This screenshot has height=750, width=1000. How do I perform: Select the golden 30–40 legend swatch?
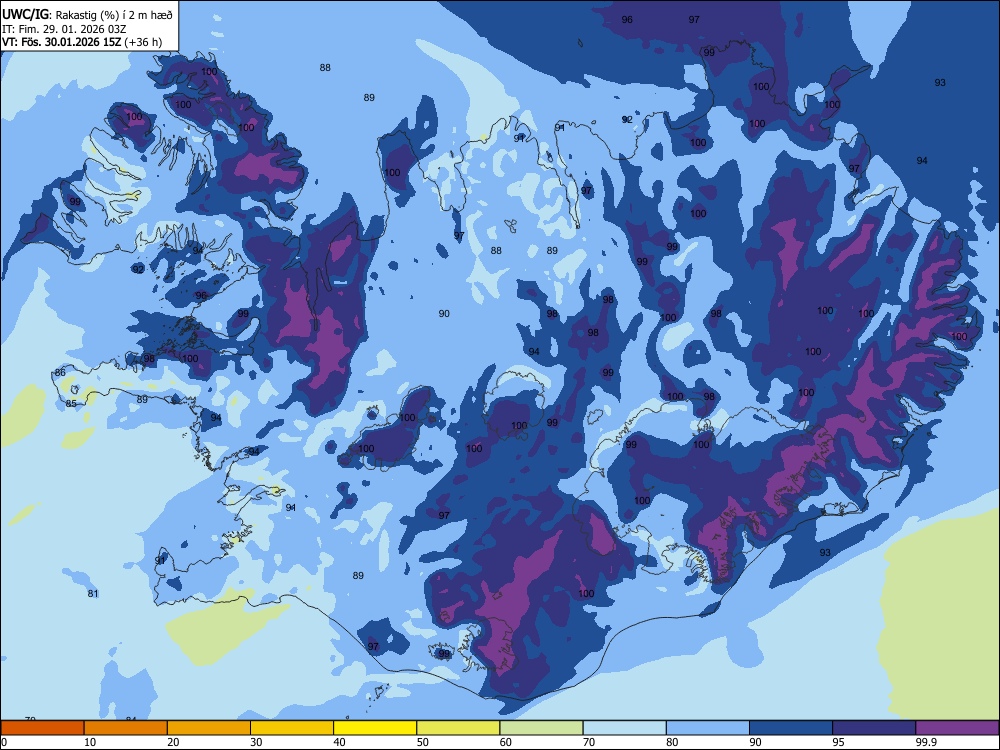click(x=292, y=728)
